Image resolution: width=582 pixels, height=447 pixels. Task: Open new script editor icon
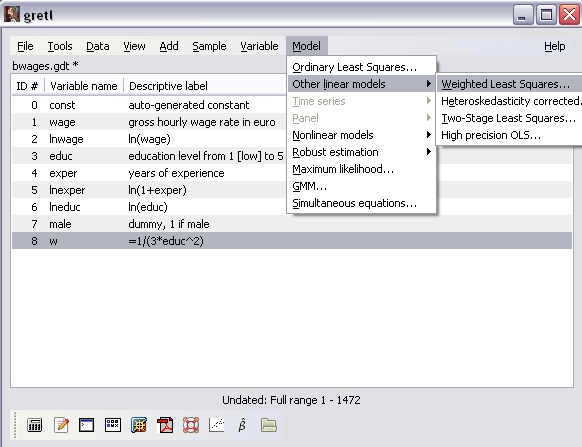pos(61,425)
